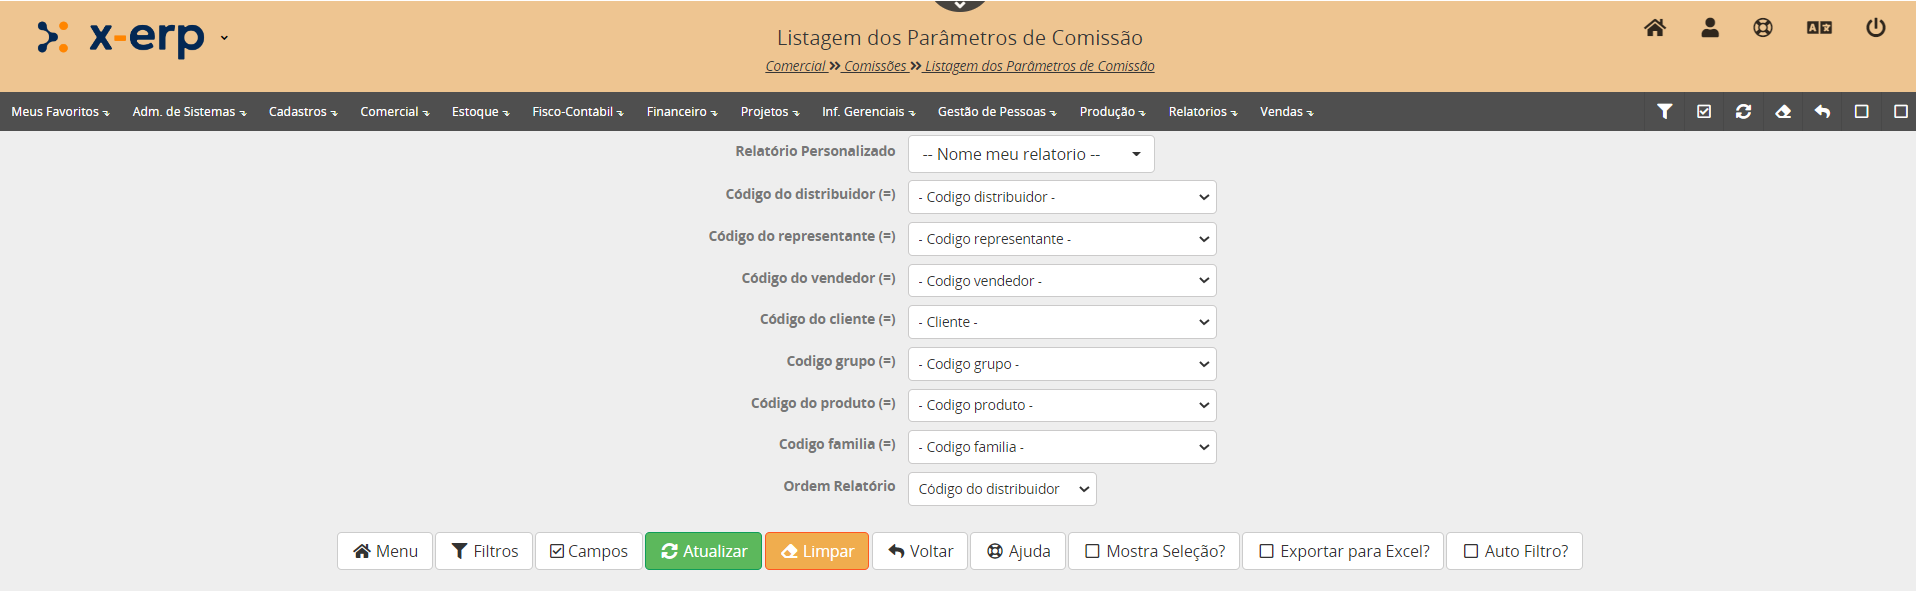Click the language translation icon
This screenshot has width=1916, height=591.
(x=1819, y=28)
